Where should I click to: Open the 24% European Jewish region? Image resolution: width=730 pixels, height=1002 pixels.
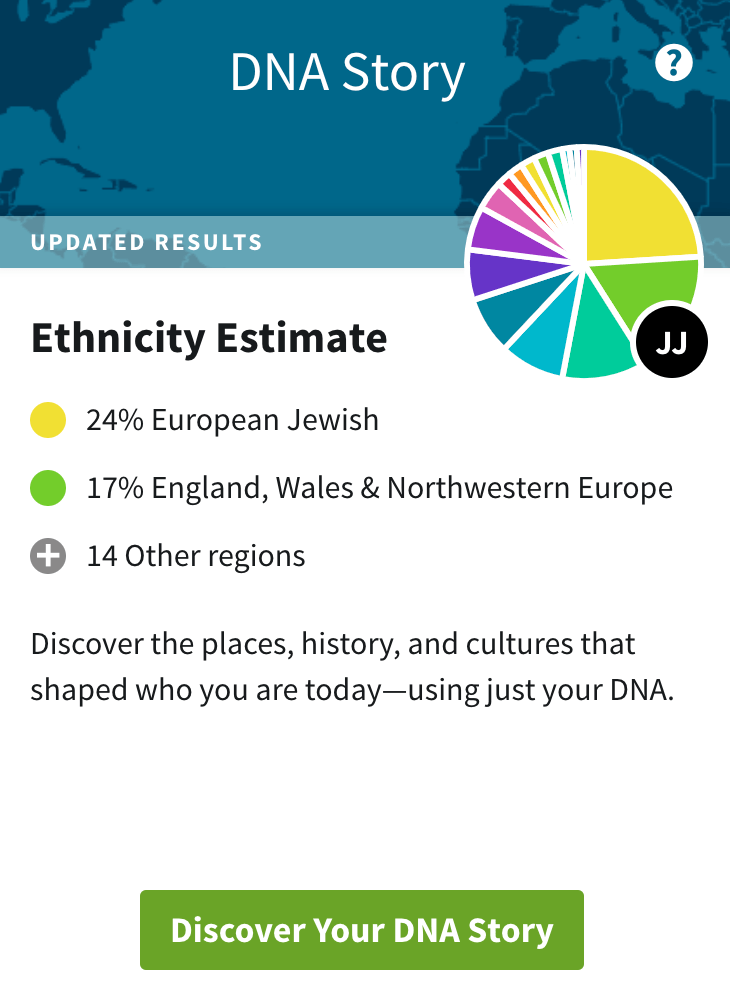[232, 420]
